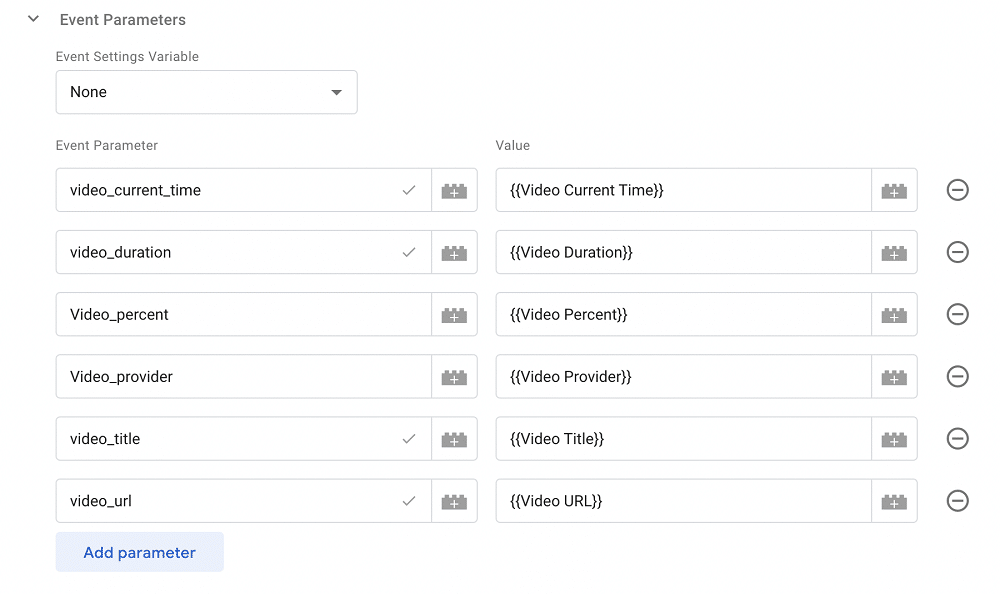Open variable picker for Video Duration value
The image size is (1000, 594).
tap(894, 252)
